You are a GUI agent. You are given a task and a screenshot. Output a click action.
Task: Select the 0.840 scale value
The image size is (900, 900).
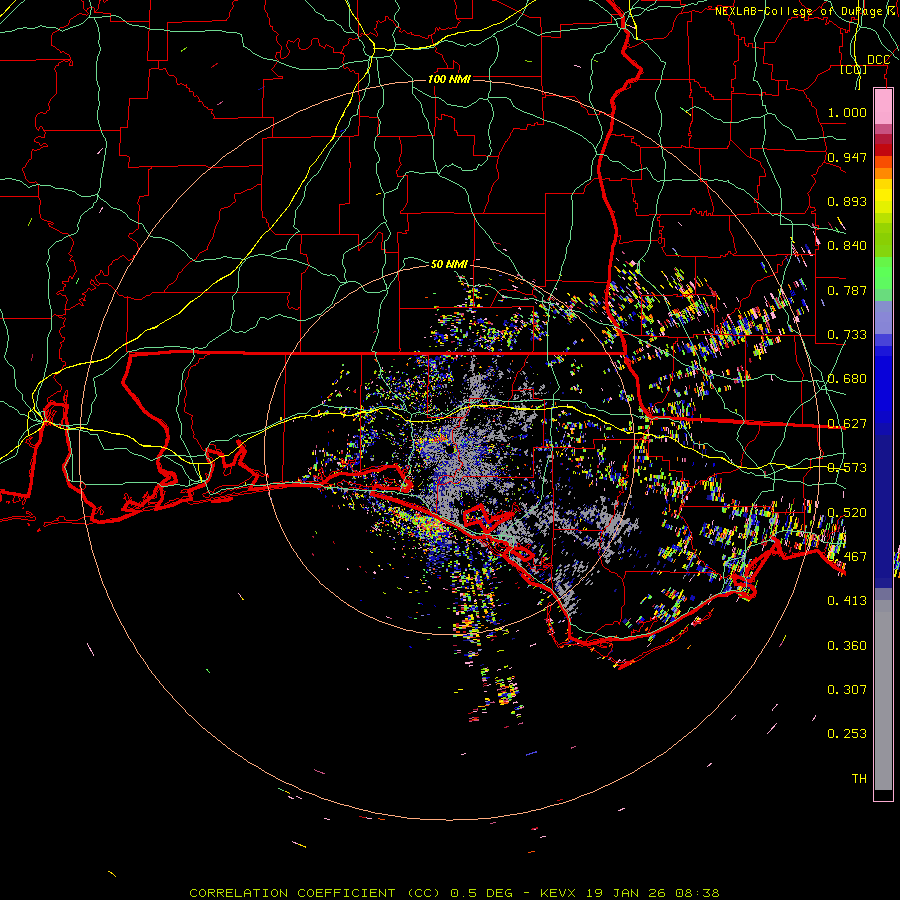point(847,246)
